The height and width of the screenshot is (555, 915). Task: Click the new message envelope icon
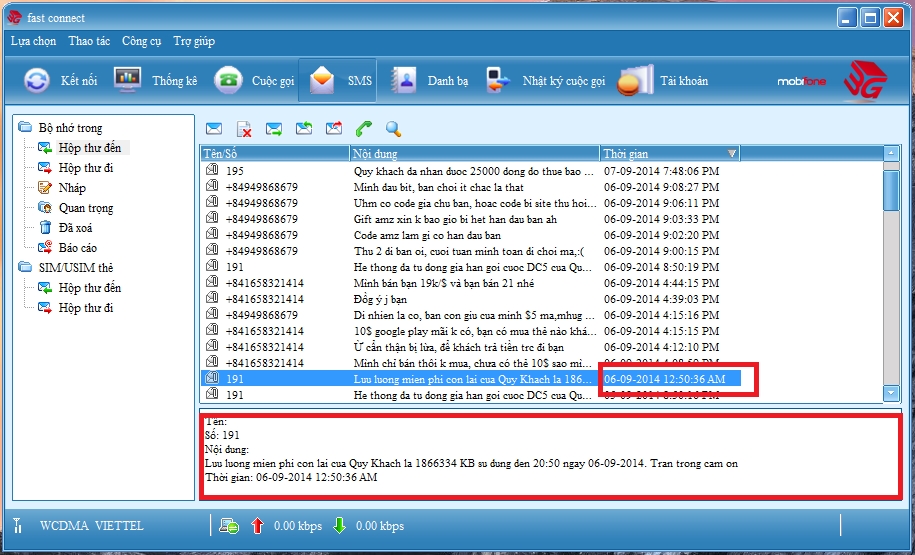213,128
